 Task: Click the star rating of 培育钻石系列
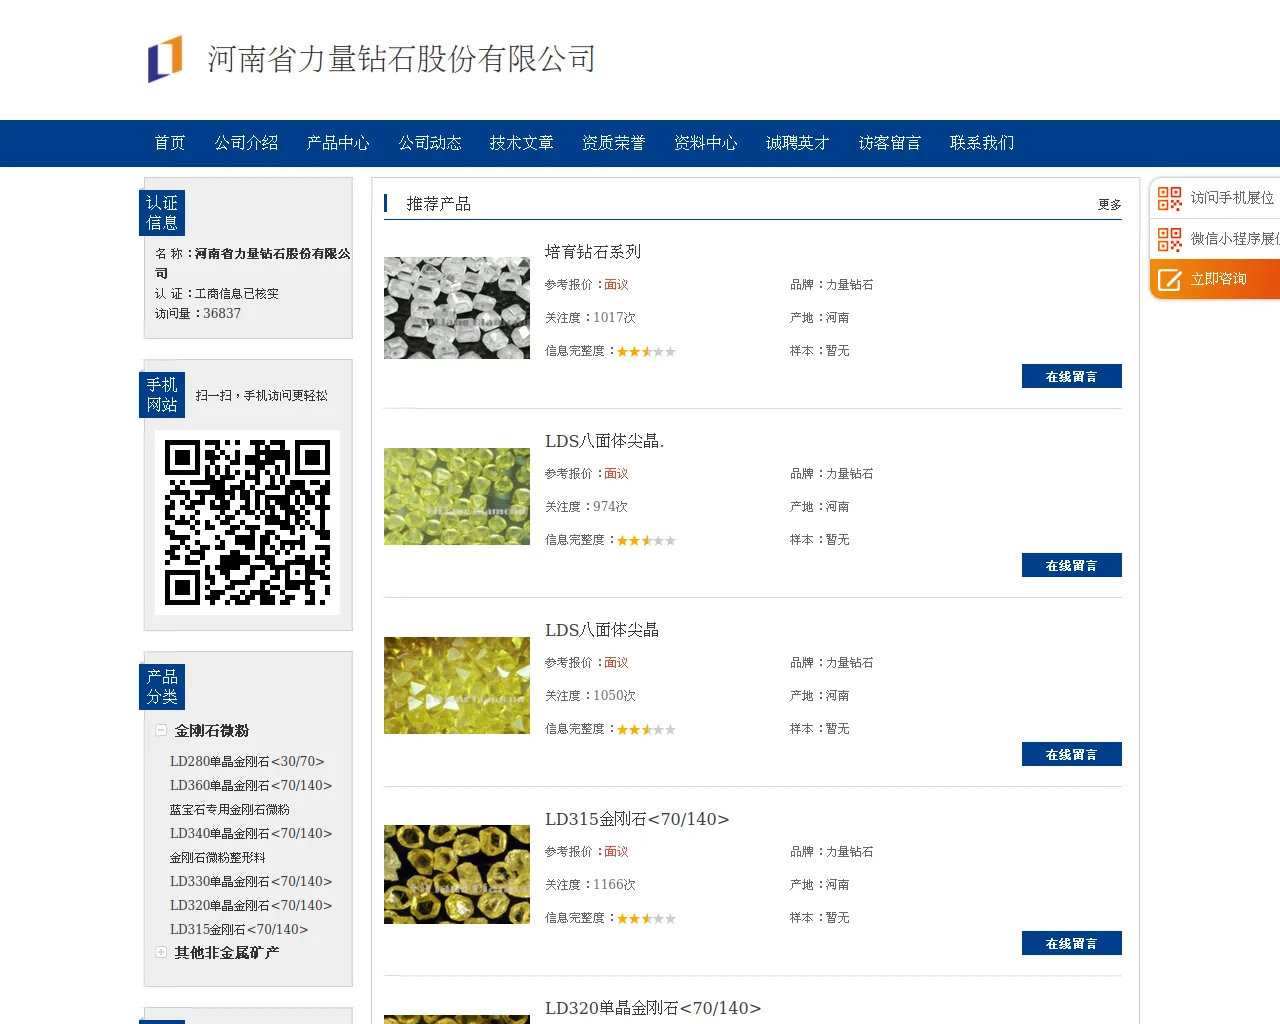(x=646, y=351)
